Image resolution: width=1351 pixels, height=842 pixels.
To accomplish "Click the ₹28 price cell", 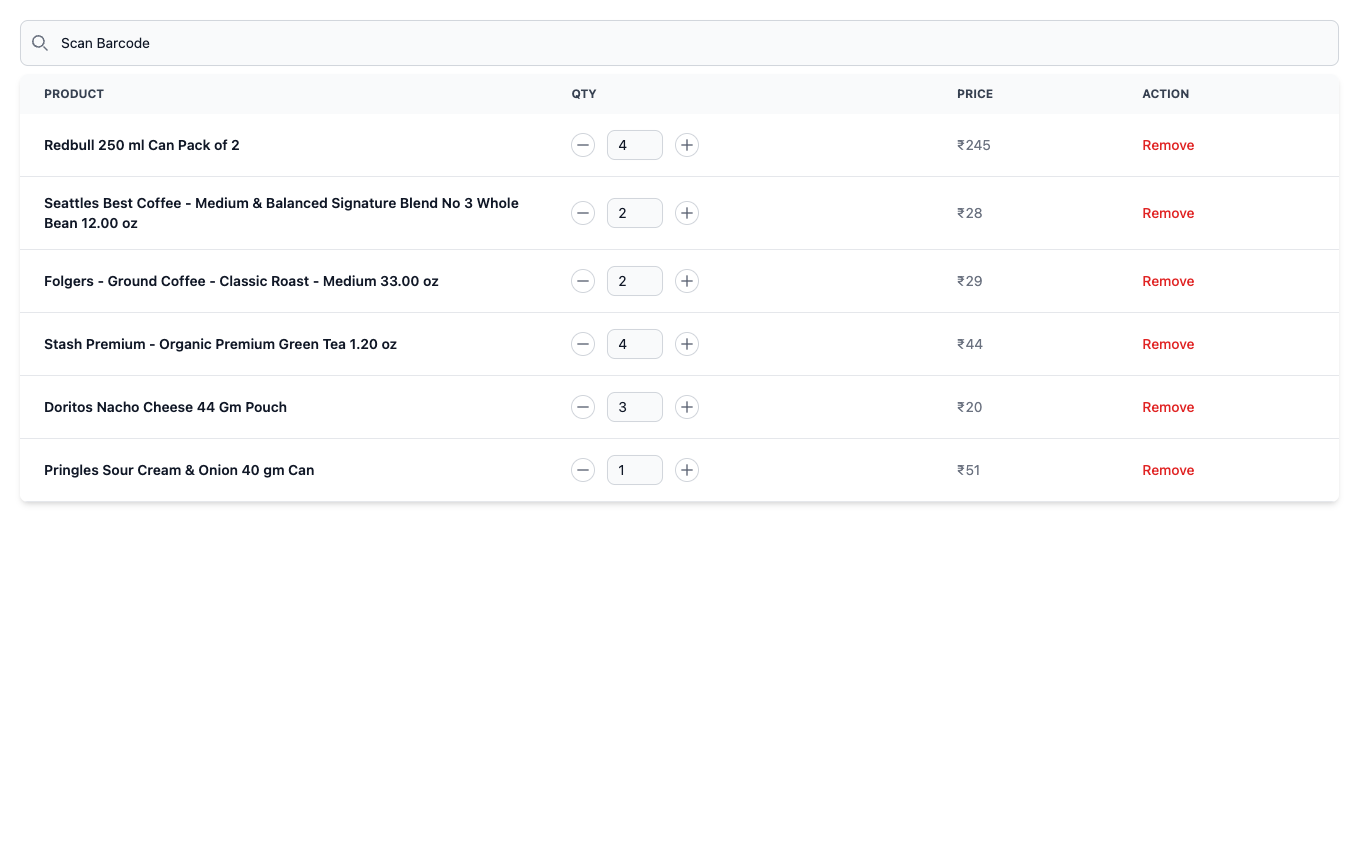I will coord(970,213).
